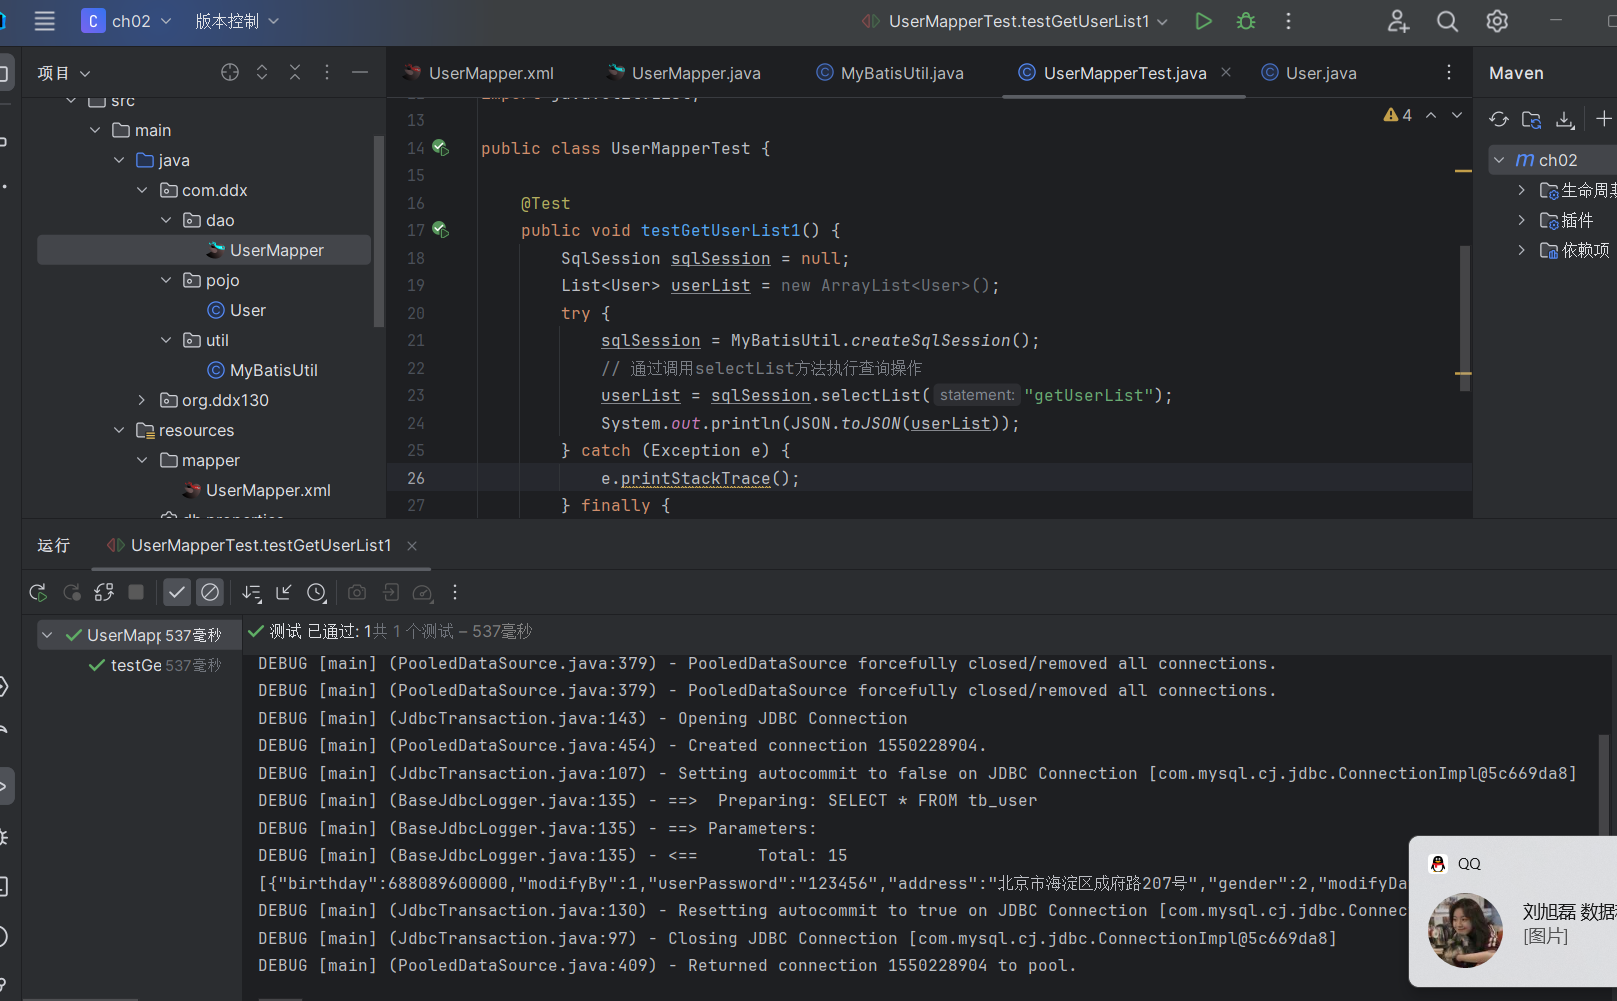Reload all Maven projects
This screenshot has height=1001, width=1617.
pyautogui.click(x=1498, y=120)
